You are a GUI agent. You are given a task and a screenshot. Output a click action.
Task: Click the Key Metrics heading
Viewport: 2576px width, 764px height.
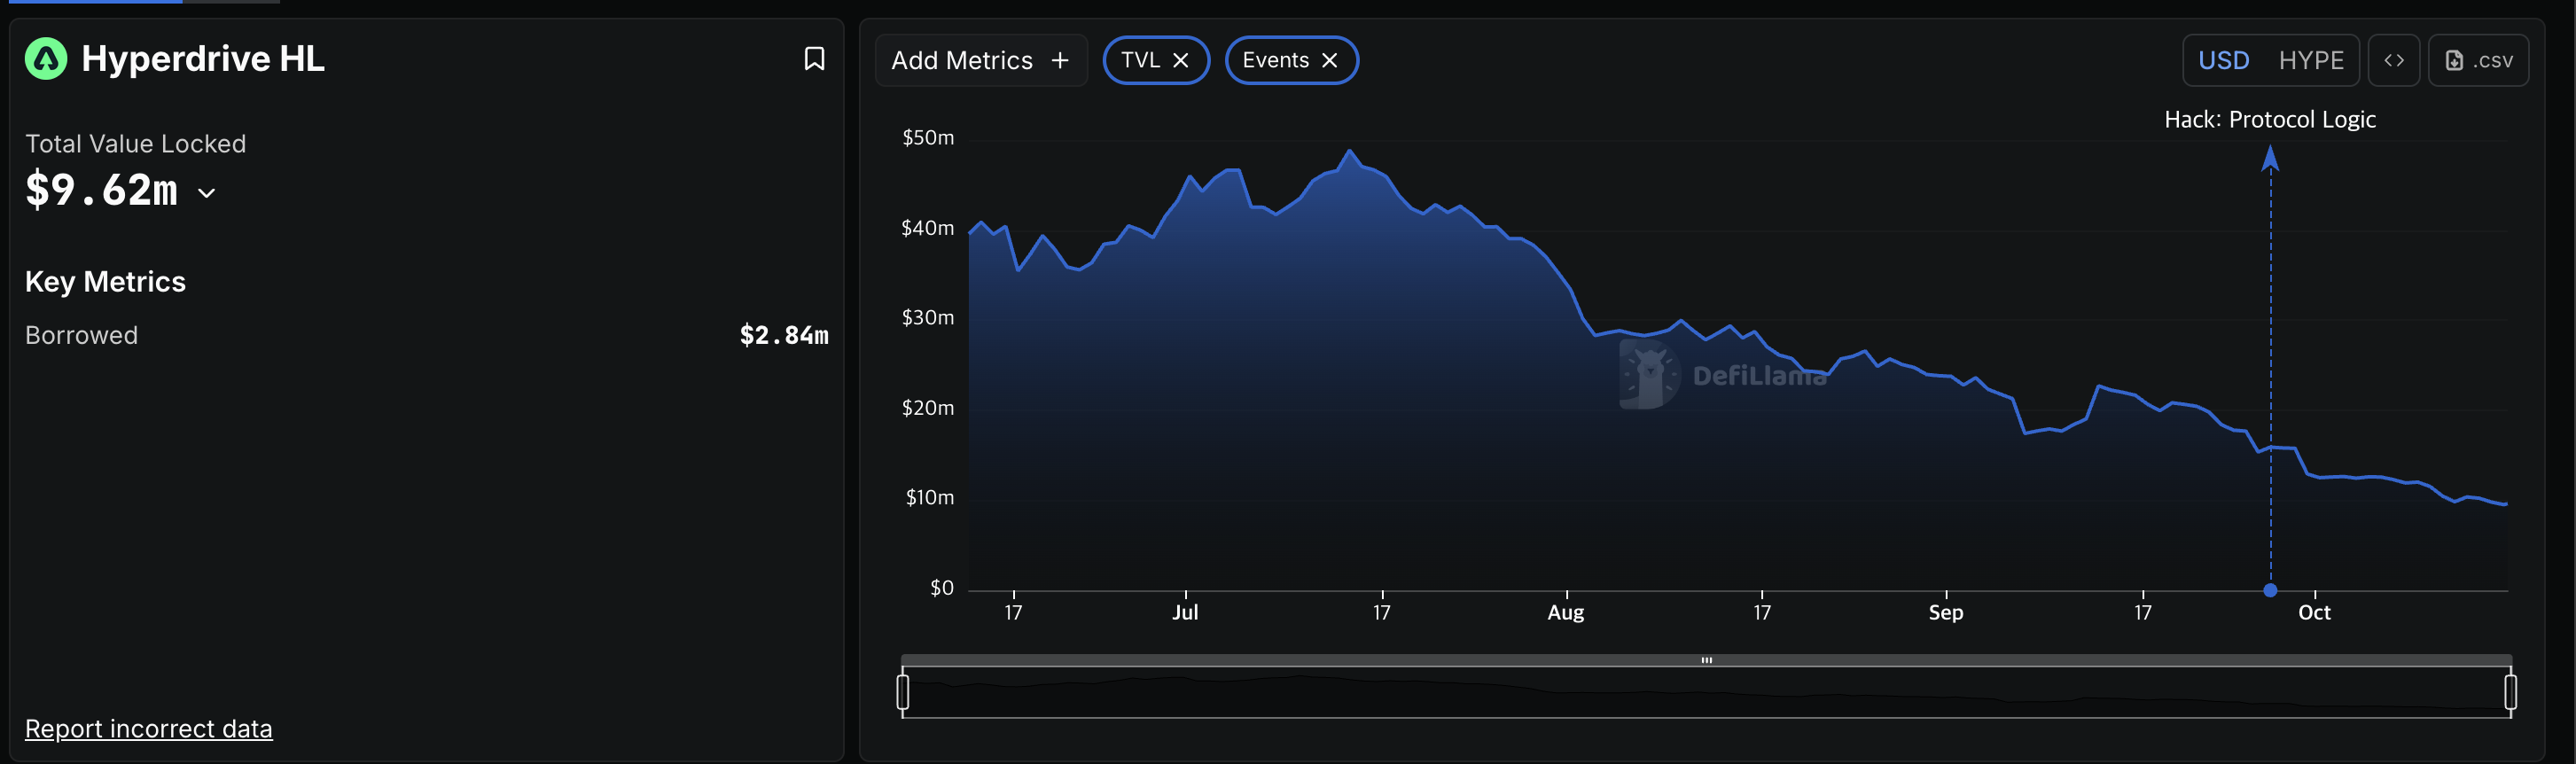(x=105, y=282)
